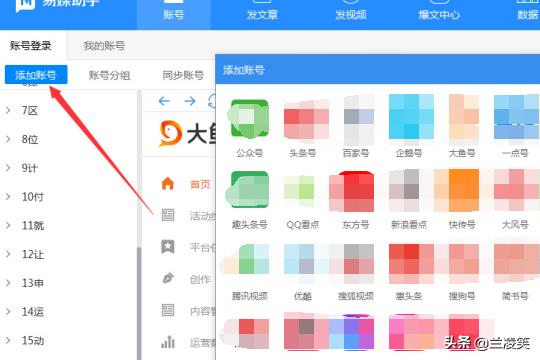Choose the 东方号 platform icon

tap(352, 191)
